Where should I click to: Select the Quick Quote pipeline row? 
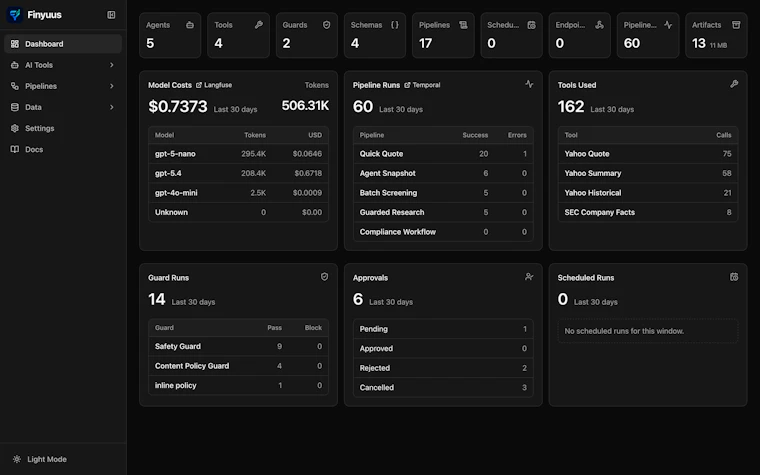[443, 154]
